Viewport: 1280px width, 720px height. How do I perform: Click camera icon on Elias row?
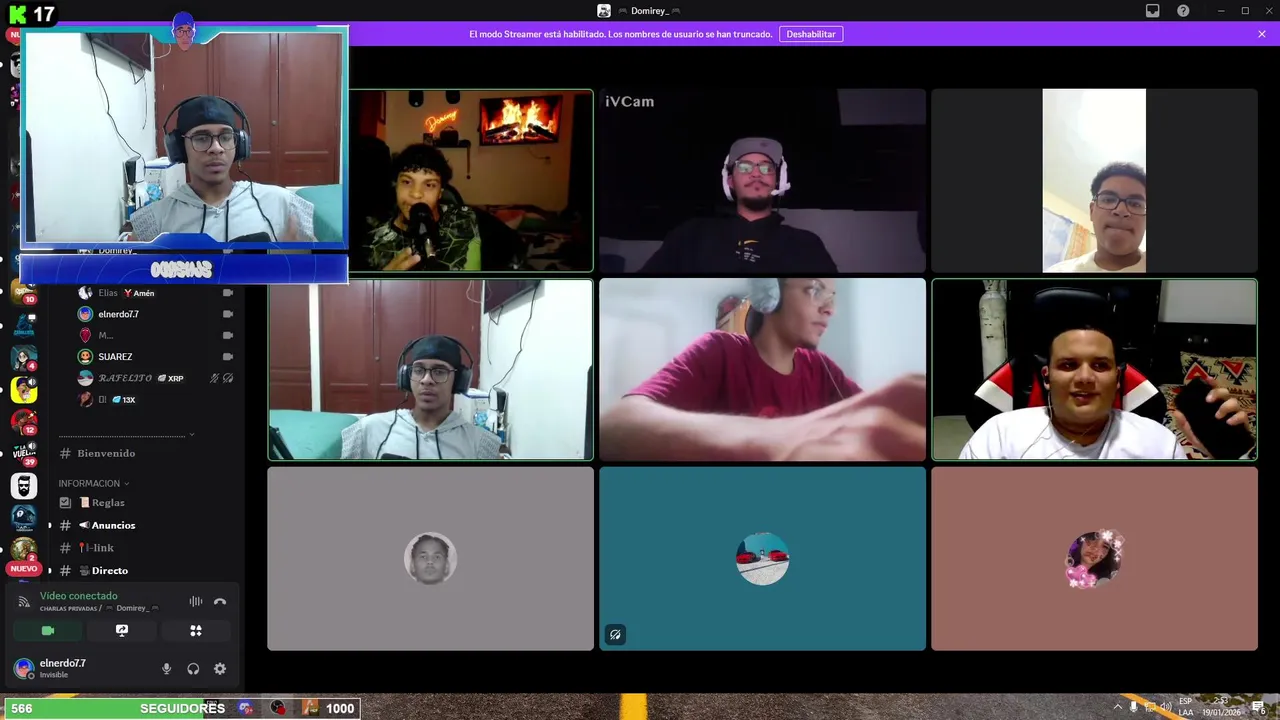point(228,293)
